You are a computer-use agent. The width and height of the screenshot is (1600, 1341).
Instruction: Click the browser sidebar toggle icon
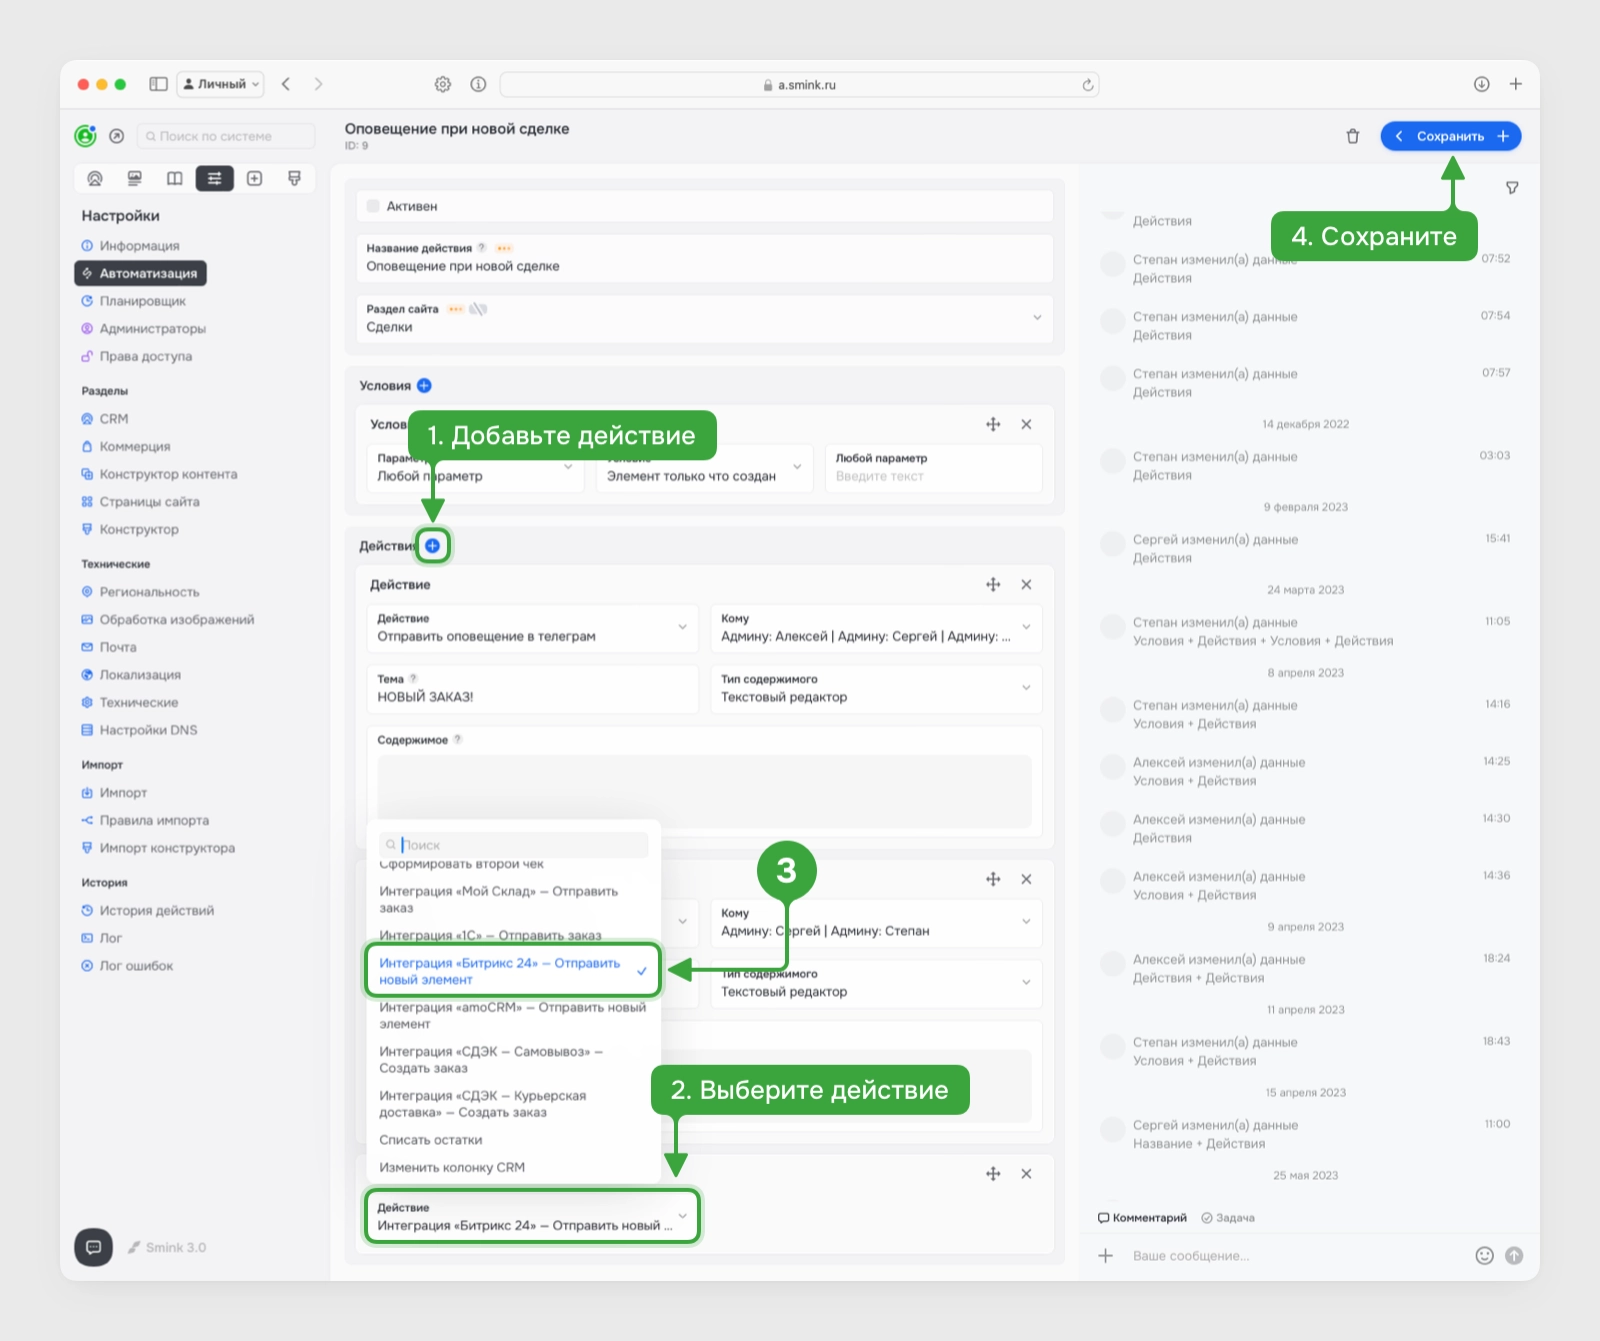tap(158, 84)
